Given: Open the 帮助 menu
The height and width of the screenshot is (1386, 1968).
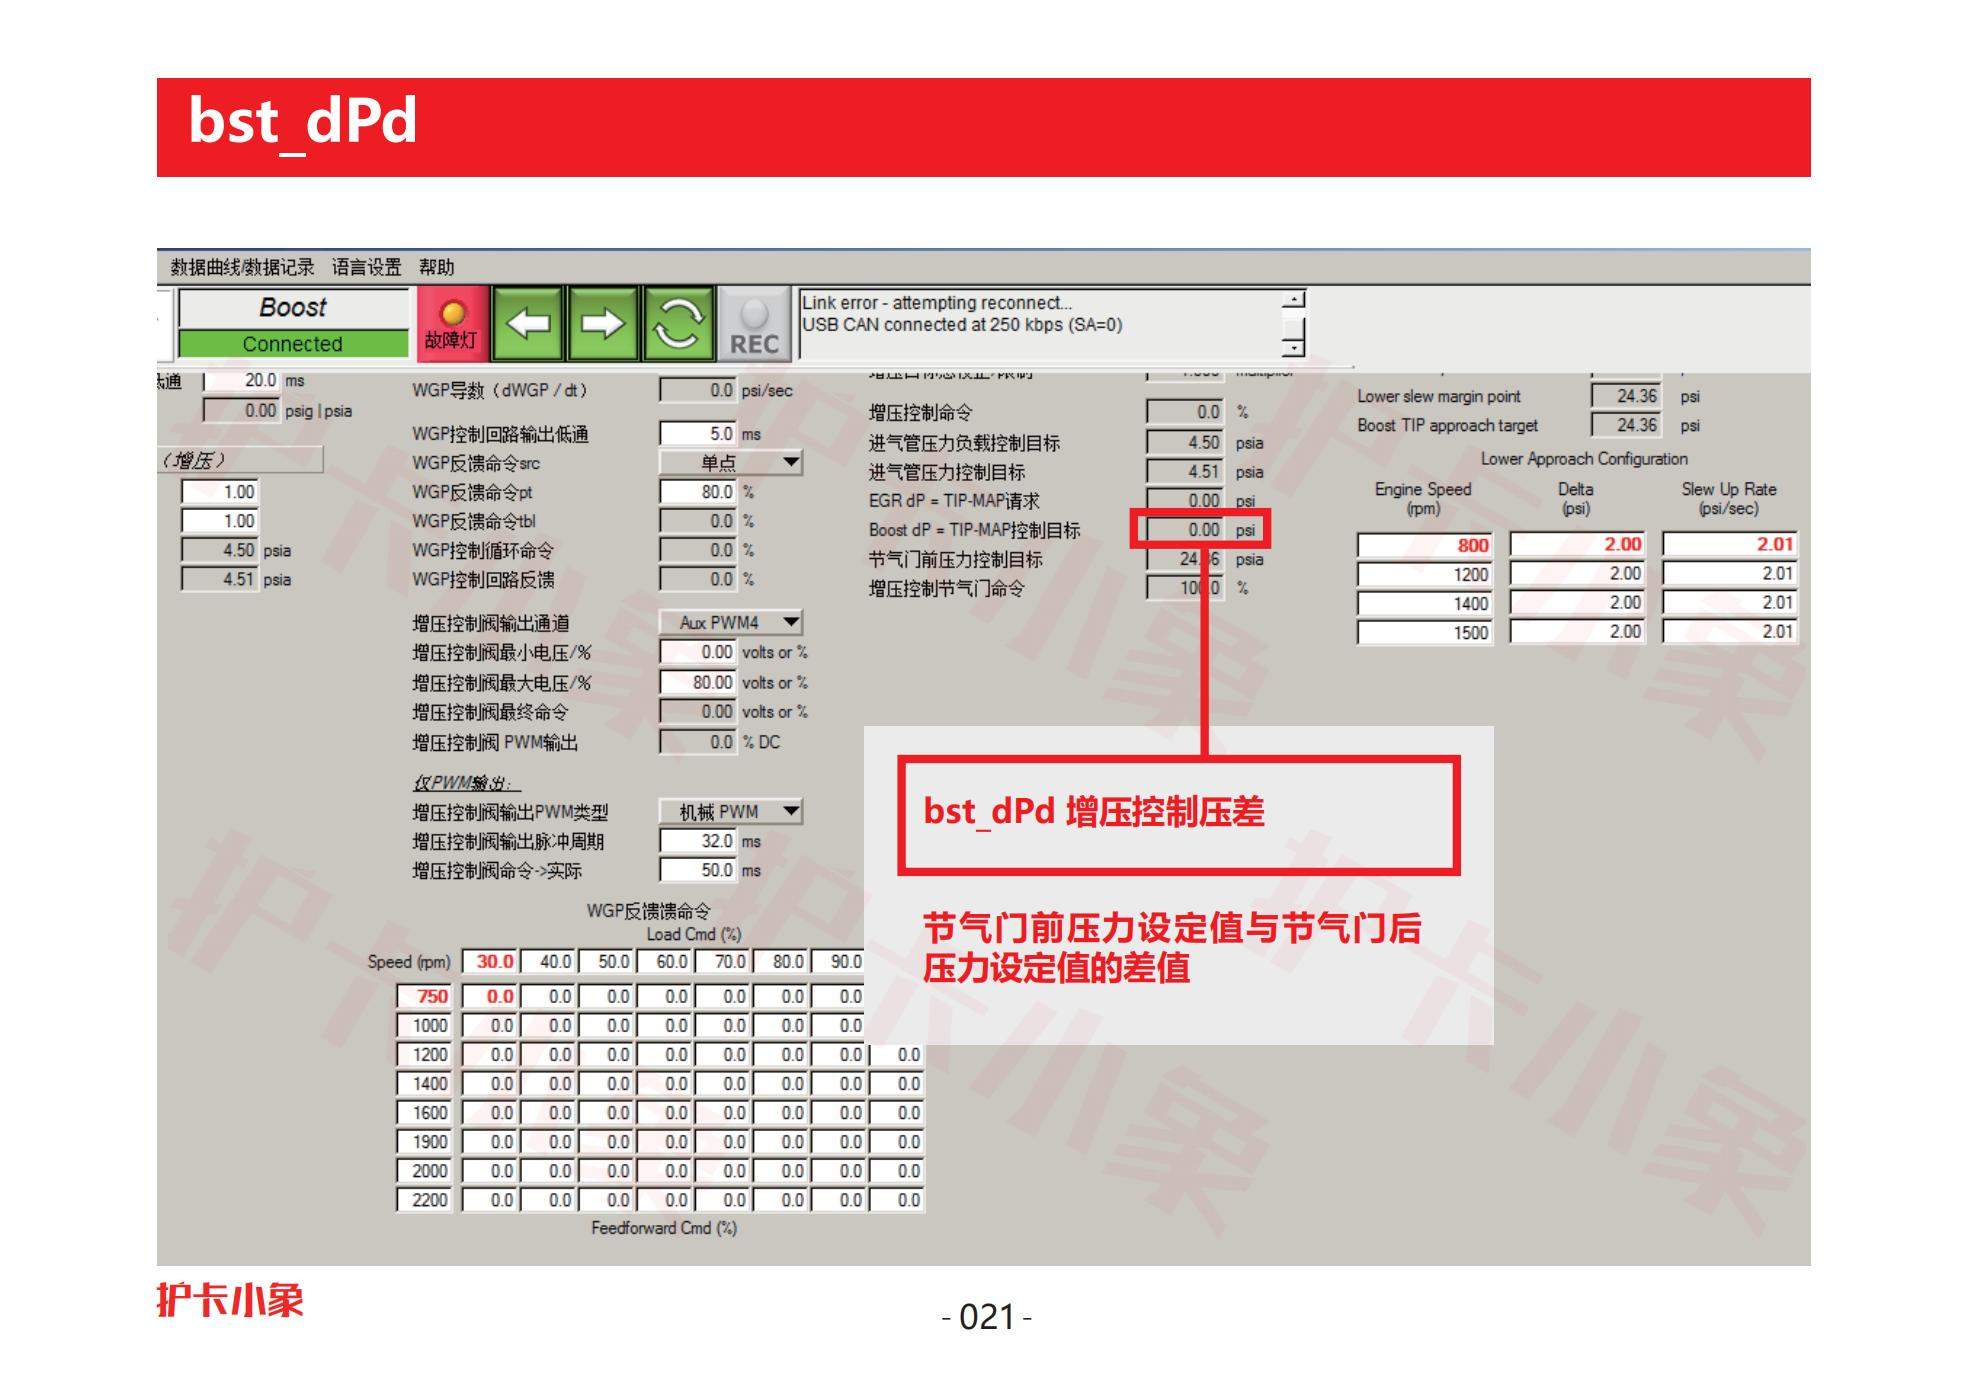Looking at the screenshot, I should 436,267.
